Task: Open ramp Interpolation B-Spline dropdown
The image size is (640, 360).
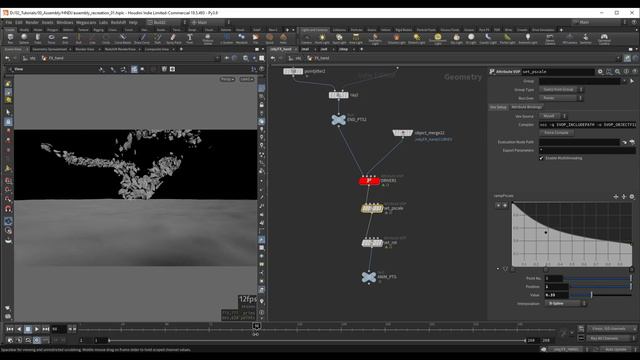Action: 566,304
